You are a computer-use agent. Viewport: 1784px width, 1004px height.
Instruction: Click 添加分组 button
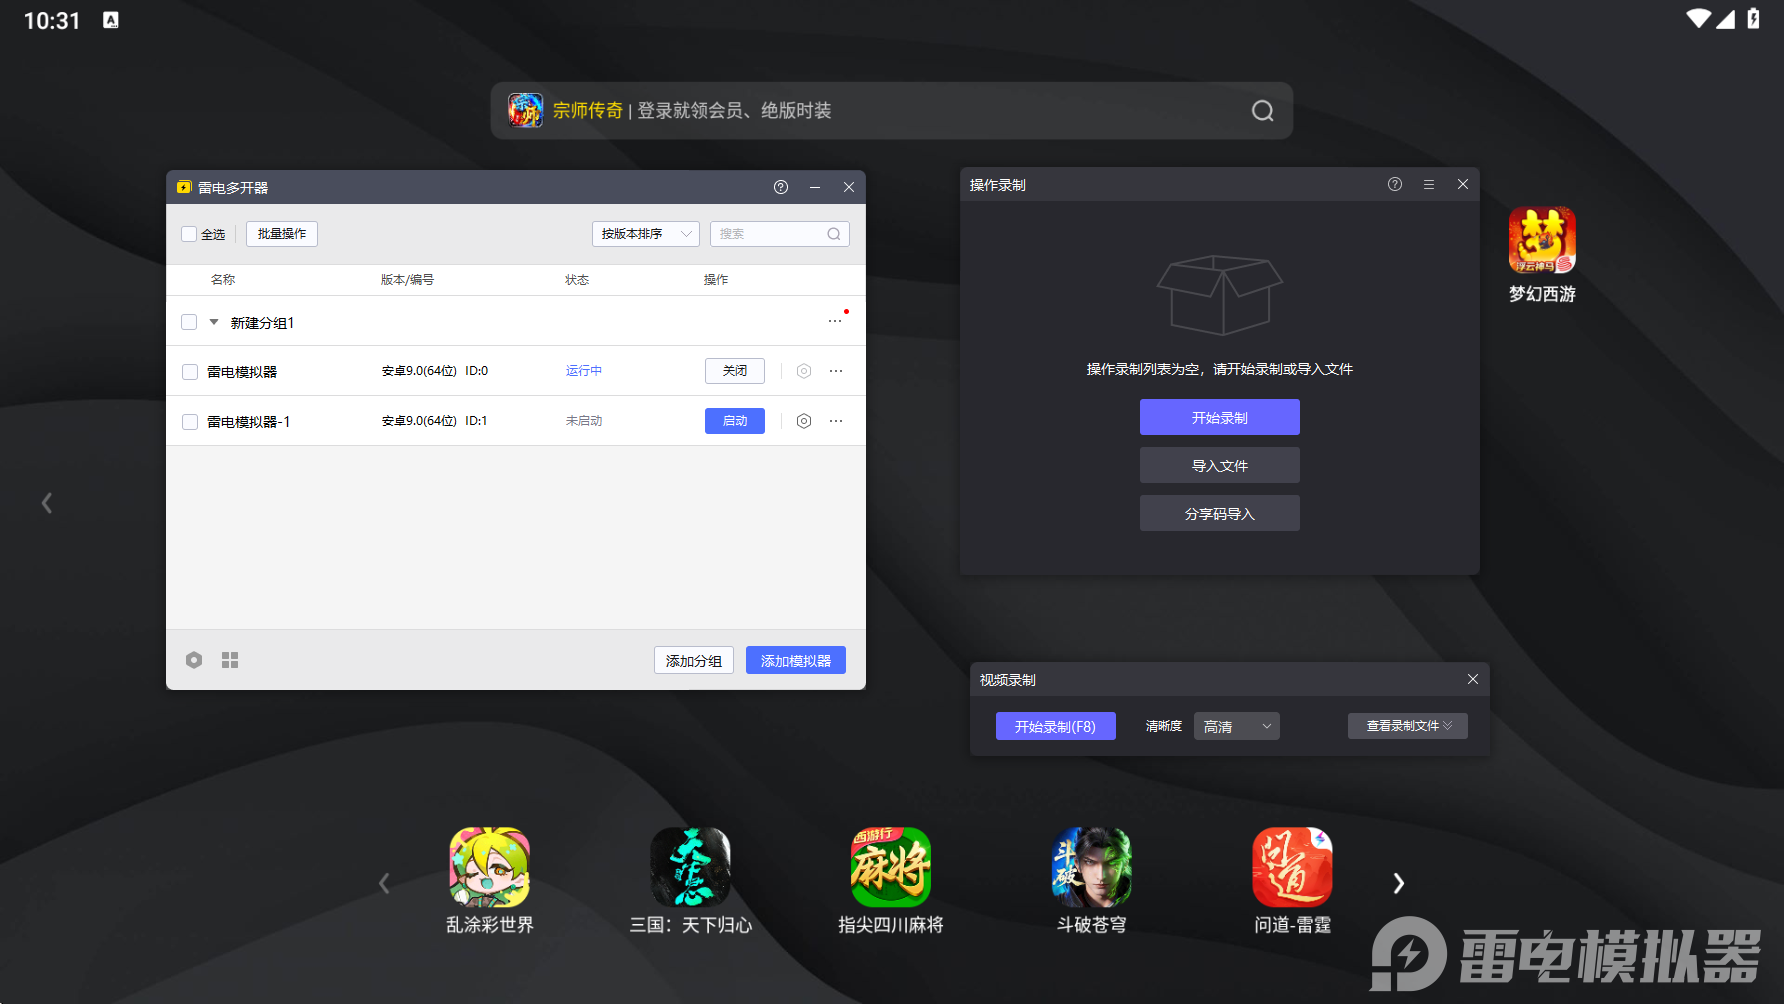point(694,660)
